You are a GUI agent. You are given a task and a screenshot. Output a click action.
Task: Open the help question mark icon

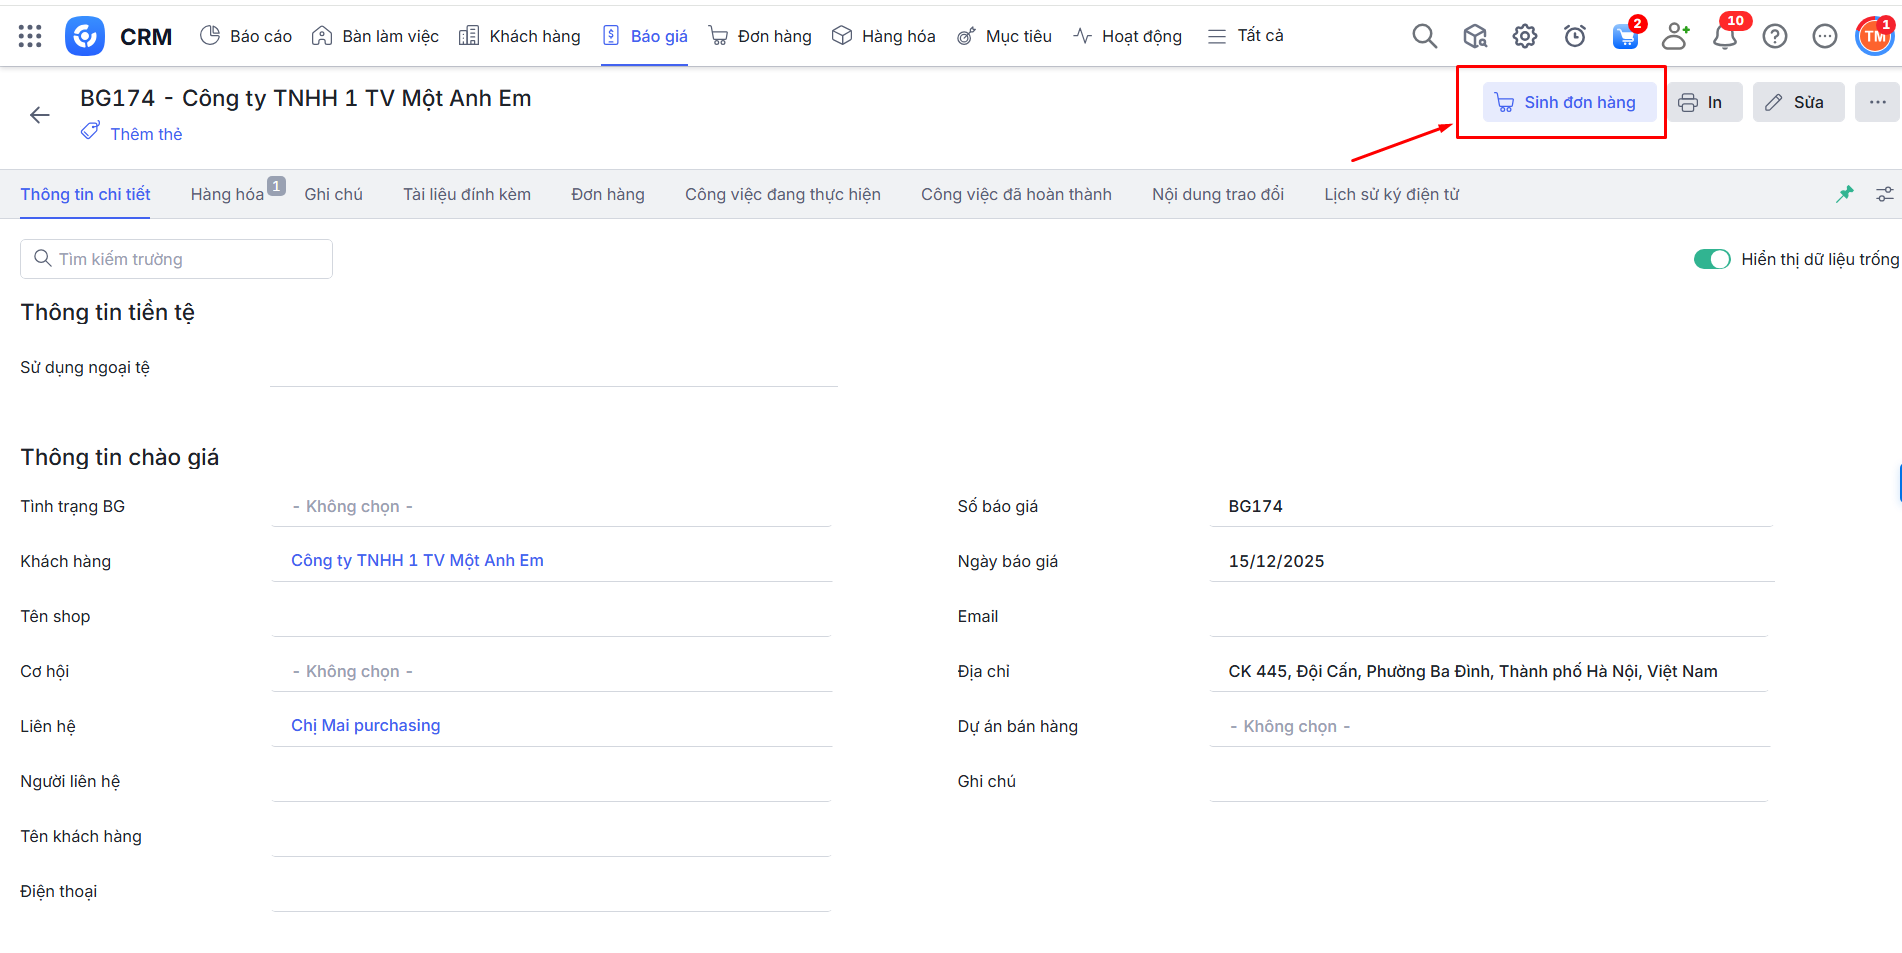pos(1774,36)
